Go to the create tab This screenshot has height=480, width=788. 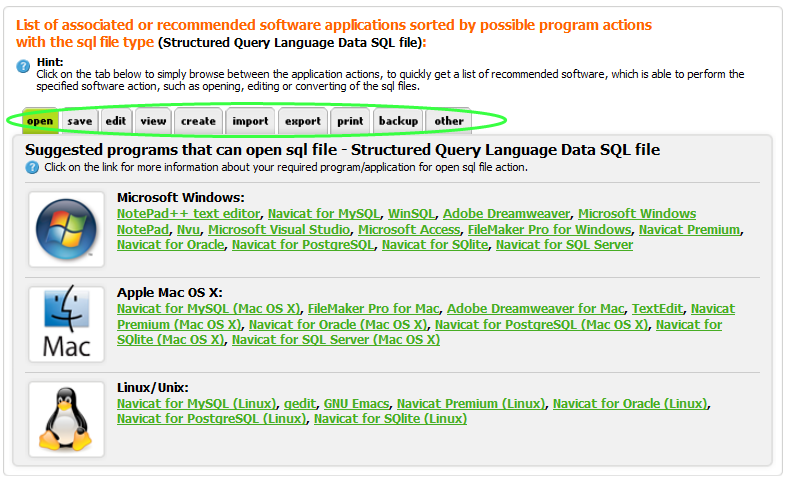point(199,121)
